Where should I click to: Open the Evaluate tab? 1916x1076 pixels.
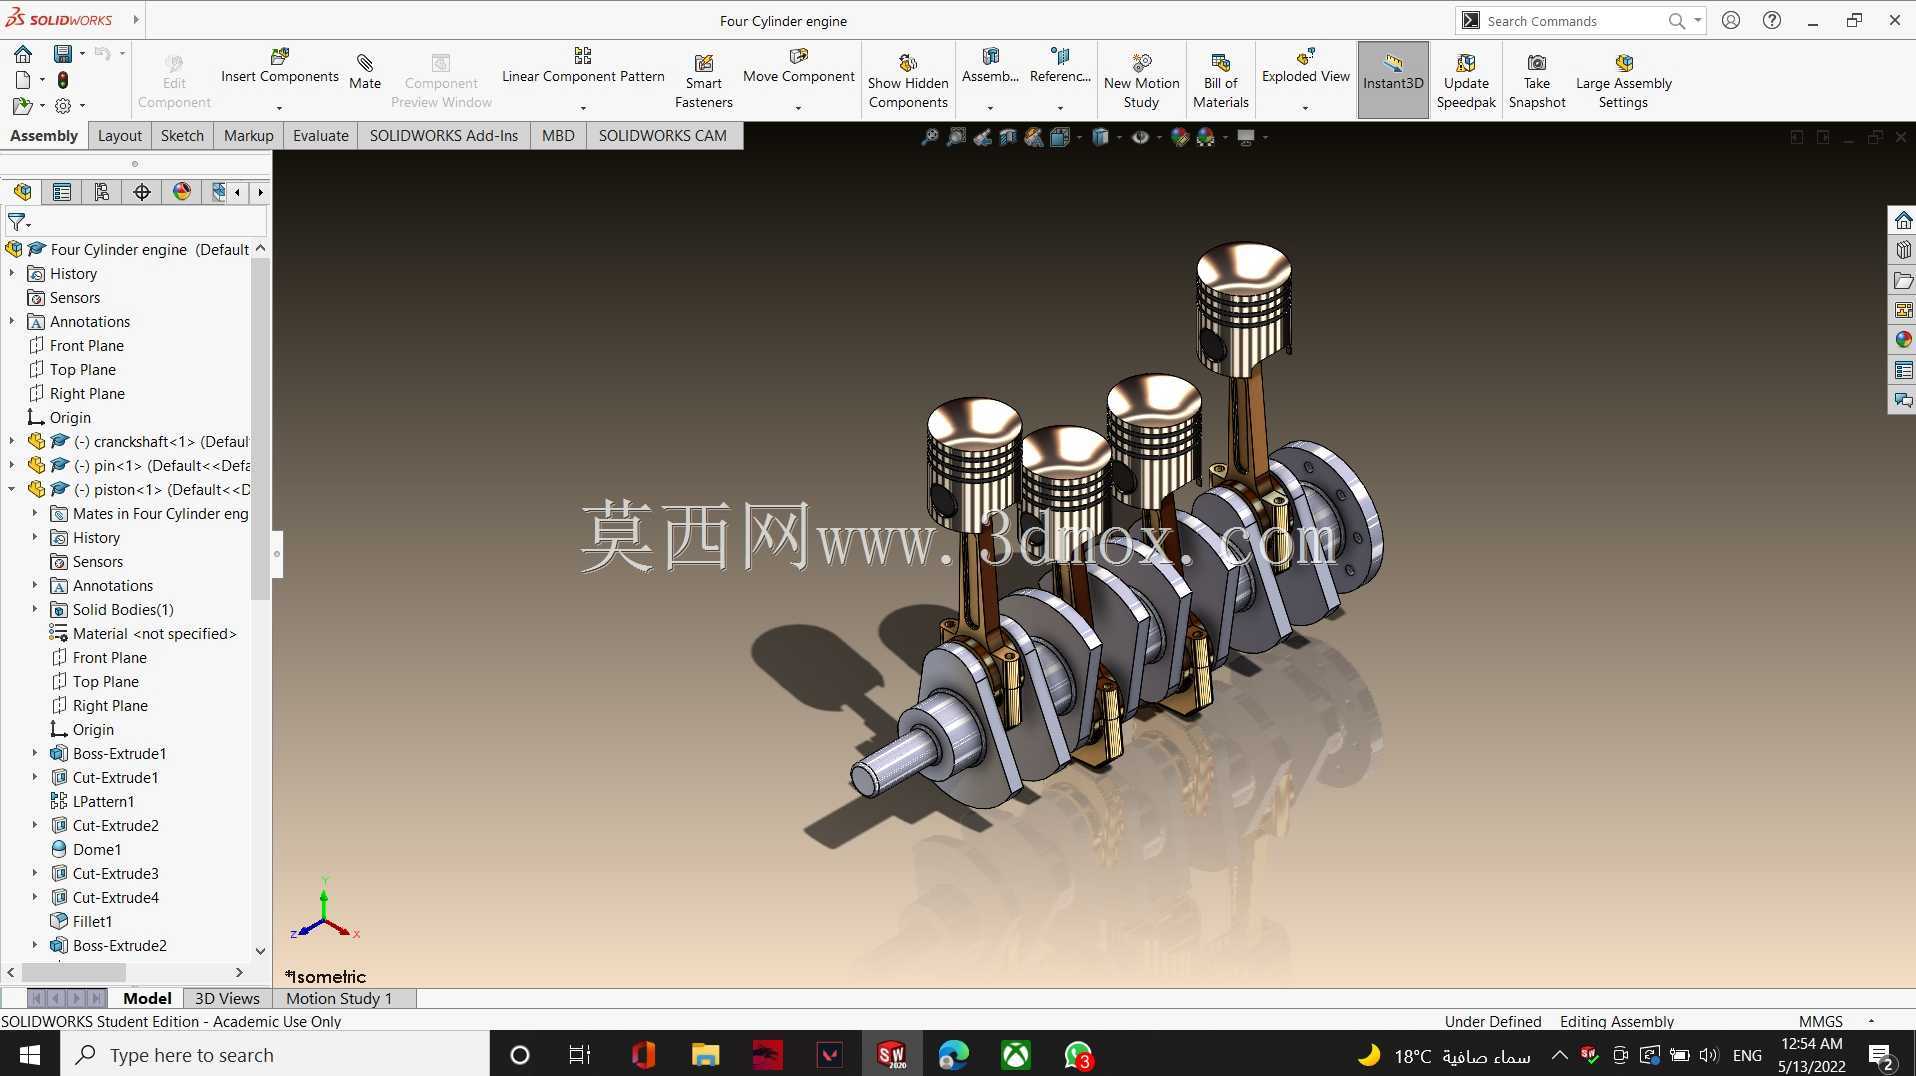321,136
